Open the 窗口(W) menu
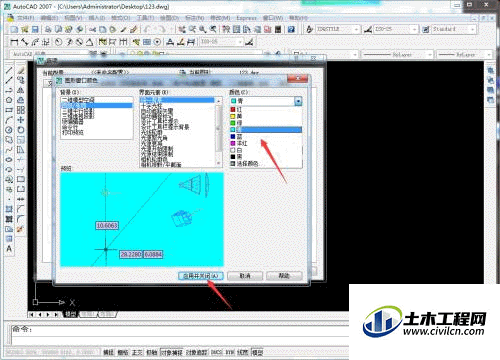 273,18
